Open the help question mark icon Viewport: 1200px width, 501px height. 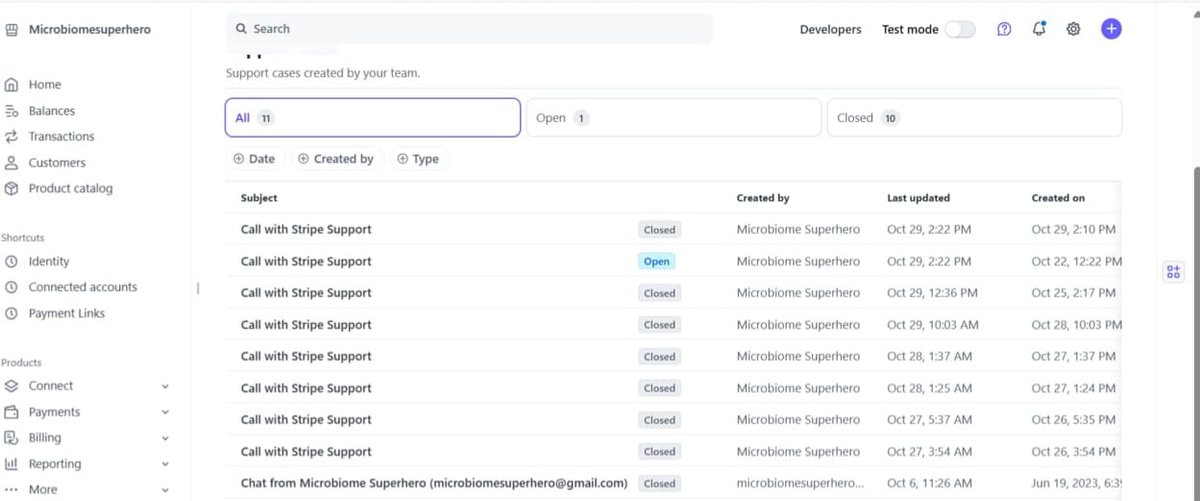pyautogui.click(x=1004, y=29)
